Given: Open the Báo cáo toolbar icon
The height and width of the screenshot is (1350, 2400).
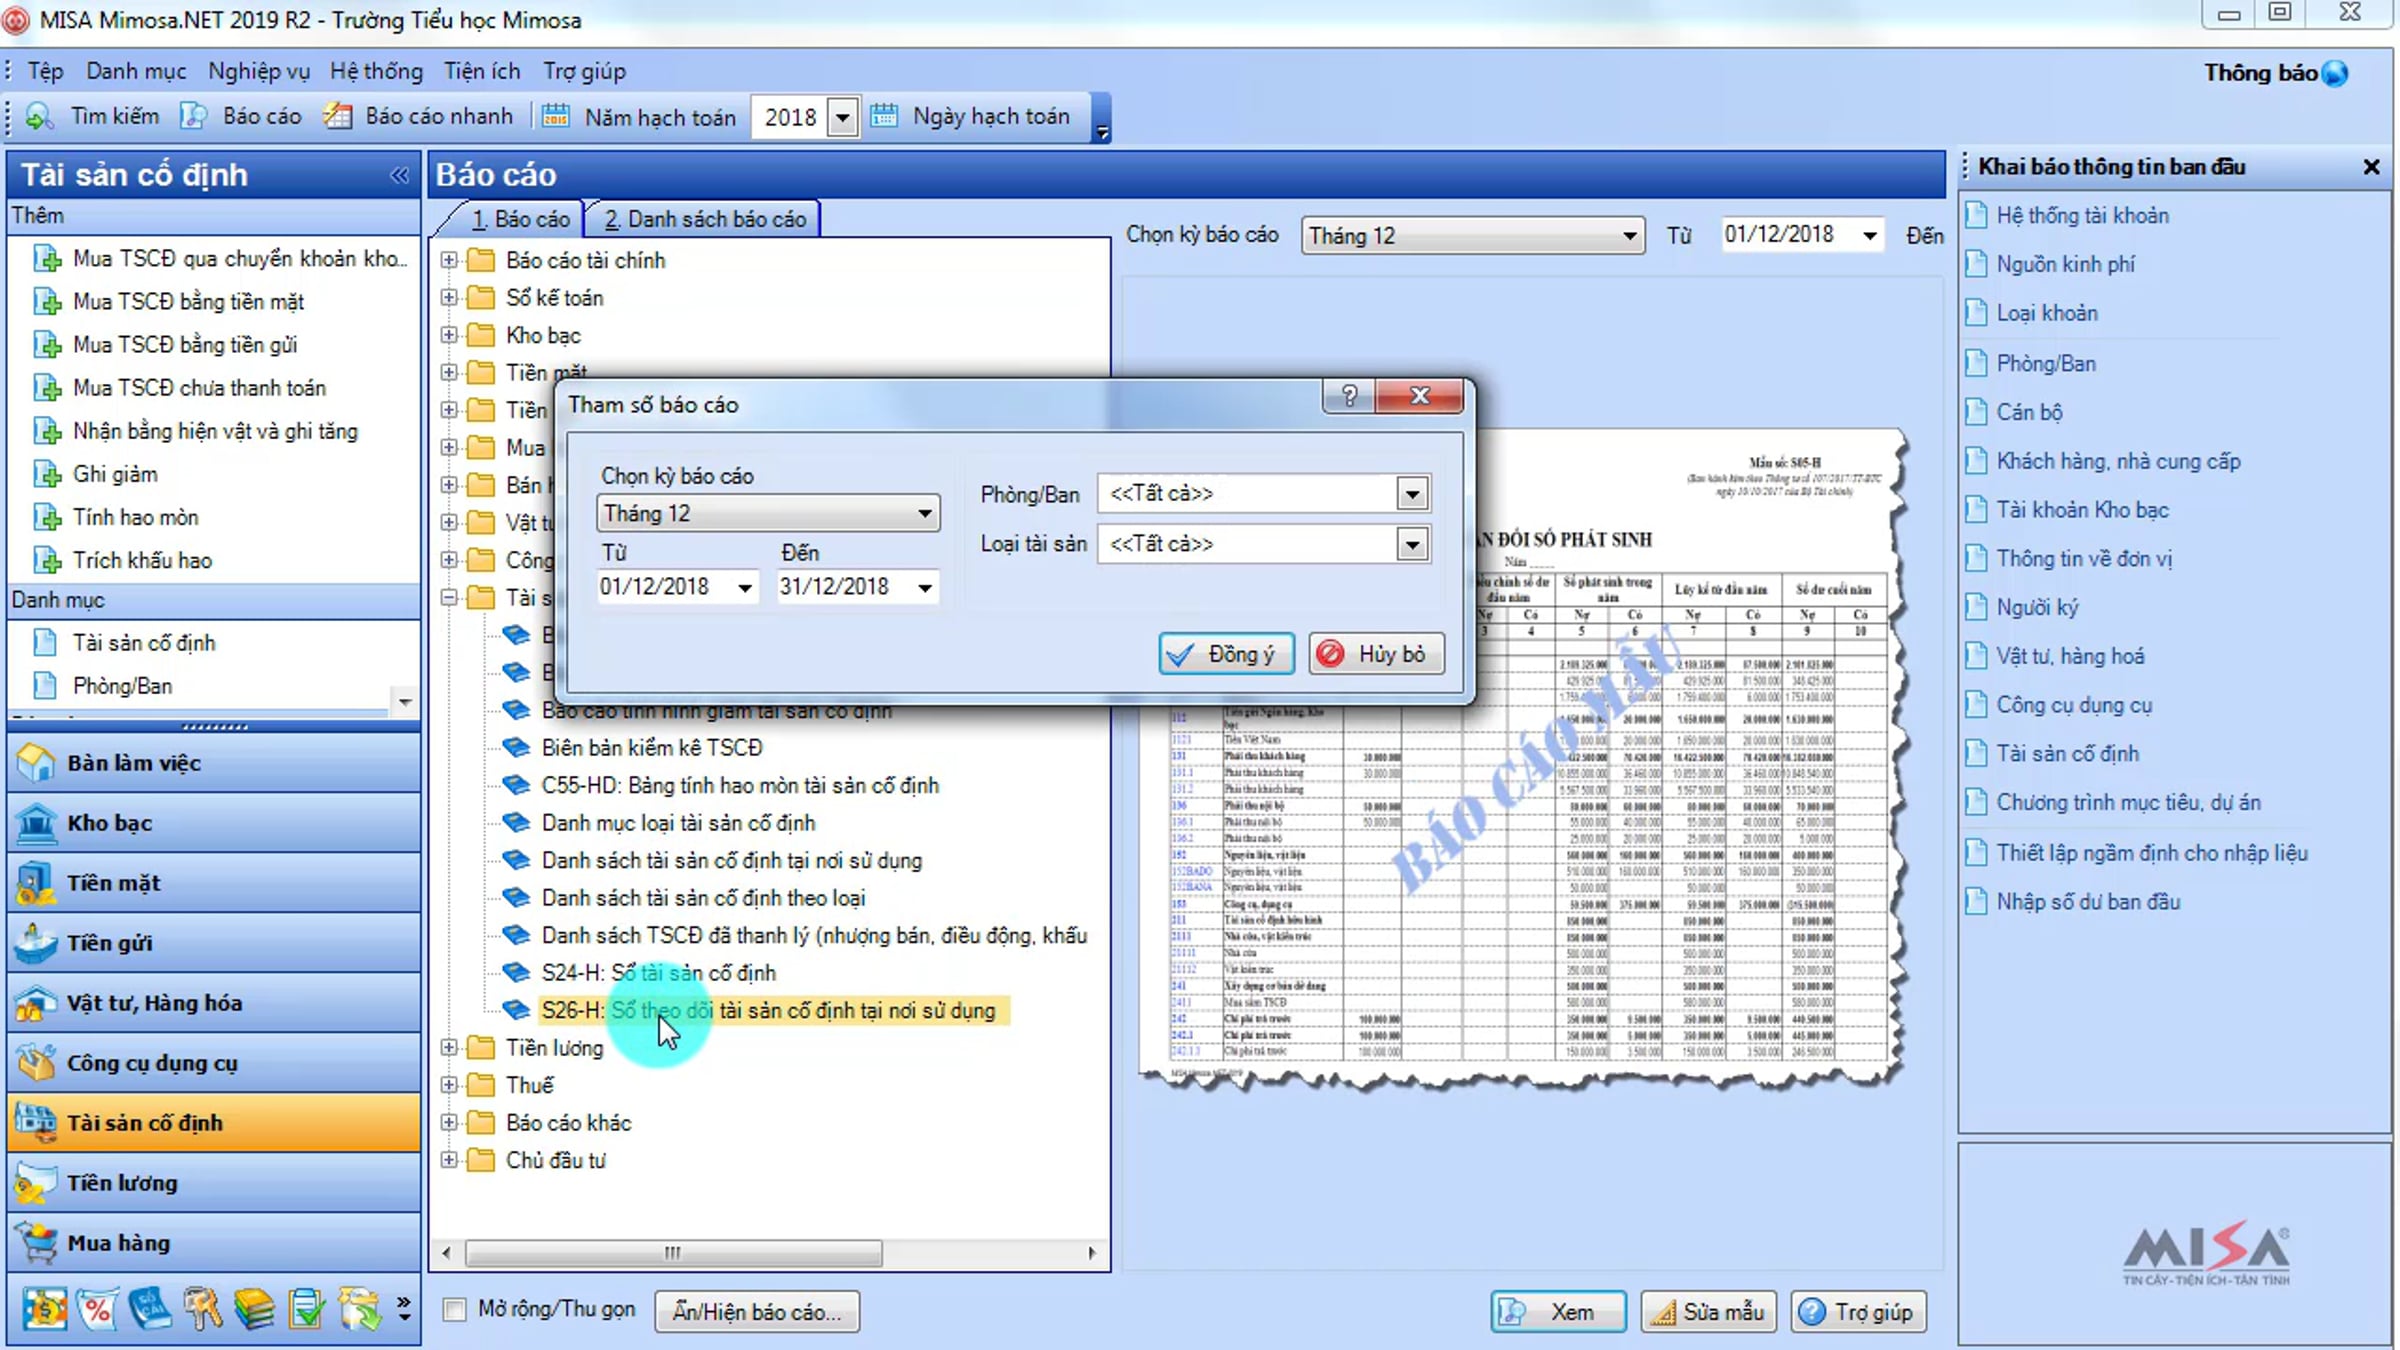Looking at the screenshot, I should [x=193, y=116].
